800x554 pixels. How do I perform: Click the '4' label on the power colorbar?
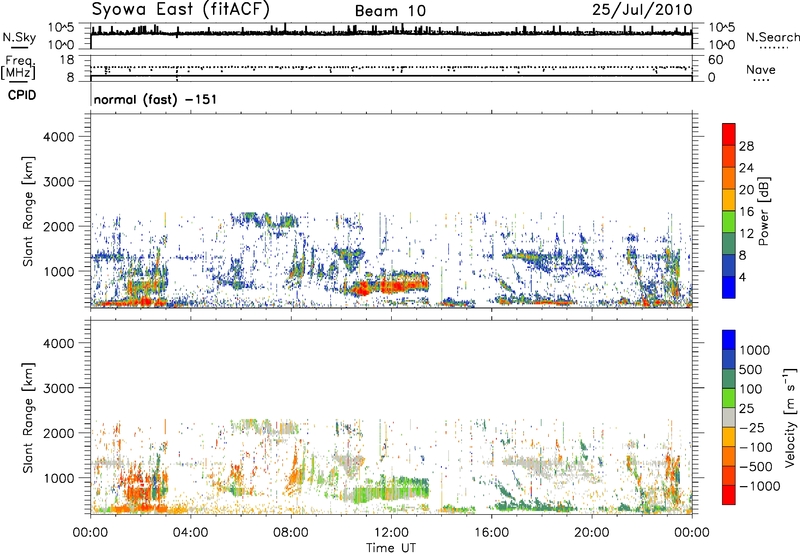coord(742,277)
